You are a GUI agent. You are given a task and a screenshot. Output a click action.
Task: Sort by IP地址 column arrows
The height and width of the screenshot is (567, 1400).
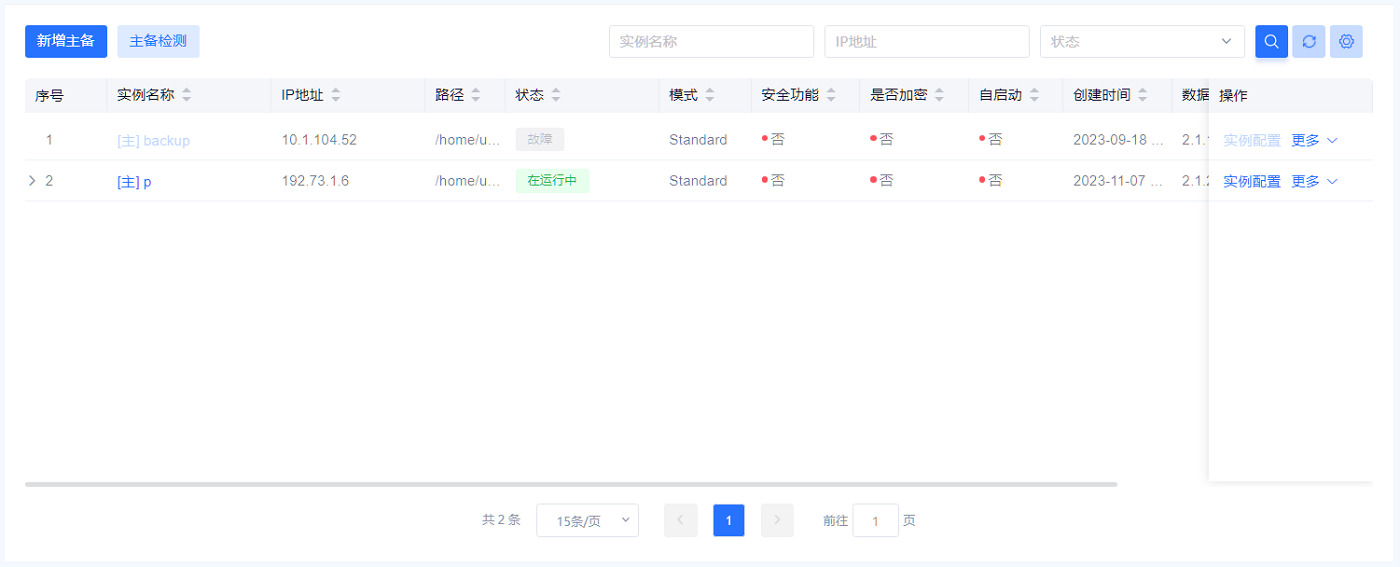[x=336, y=95]
